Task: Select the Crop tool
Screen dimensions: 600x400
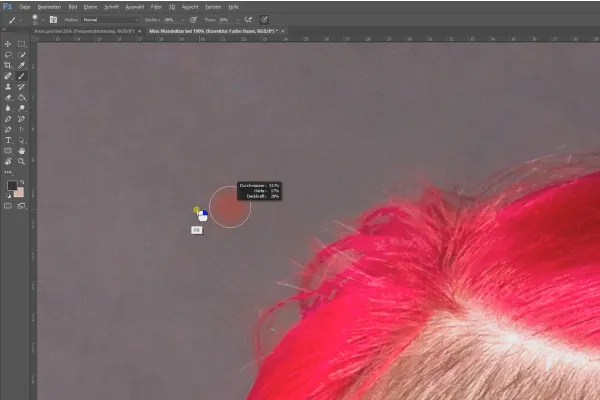Action: (x=8, y=65)
